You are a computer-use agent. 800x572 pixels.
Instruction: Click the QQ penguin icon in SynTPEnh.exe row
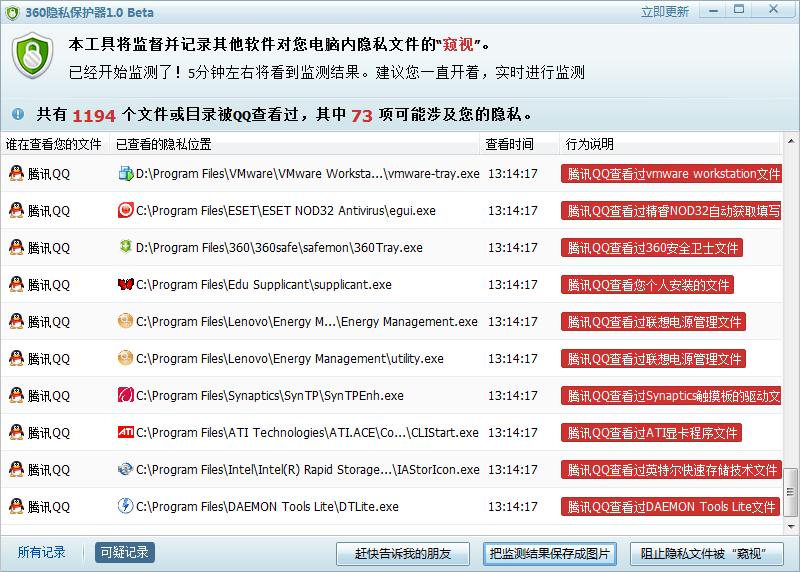point(16,395)
